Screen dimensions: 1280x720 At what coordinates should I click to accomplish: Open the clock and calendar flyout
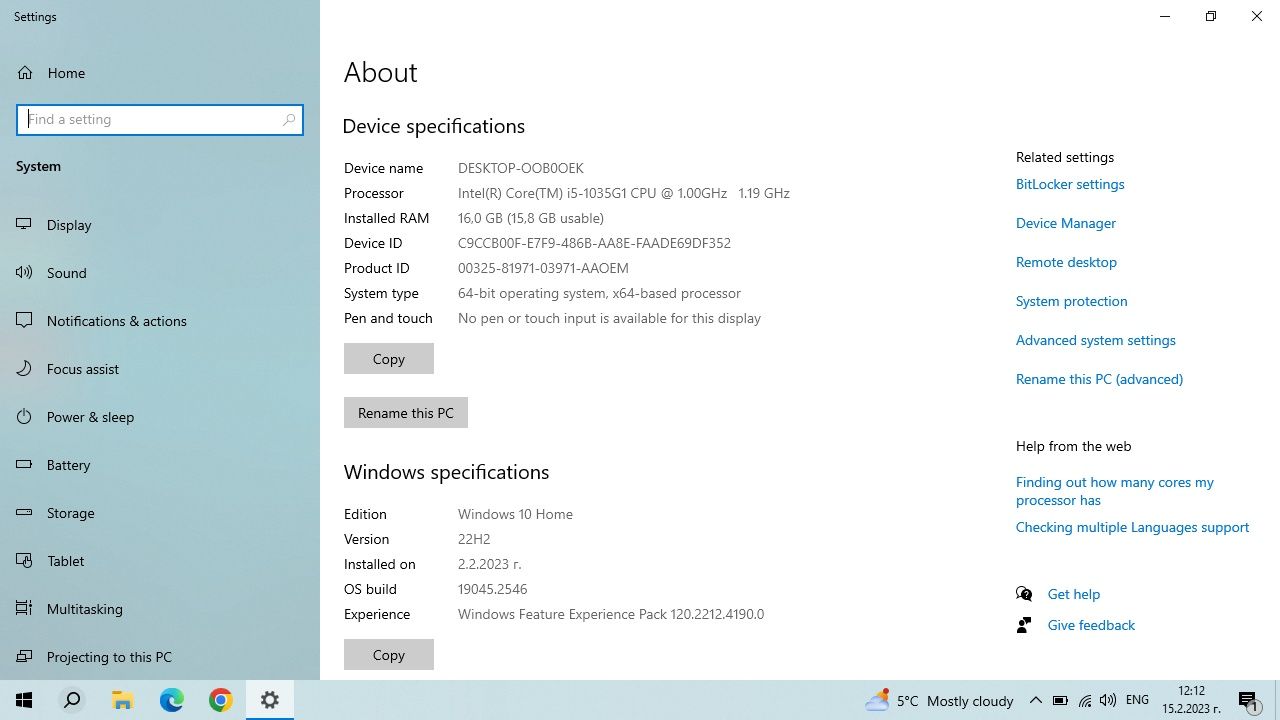click(x=1191, y=700)
